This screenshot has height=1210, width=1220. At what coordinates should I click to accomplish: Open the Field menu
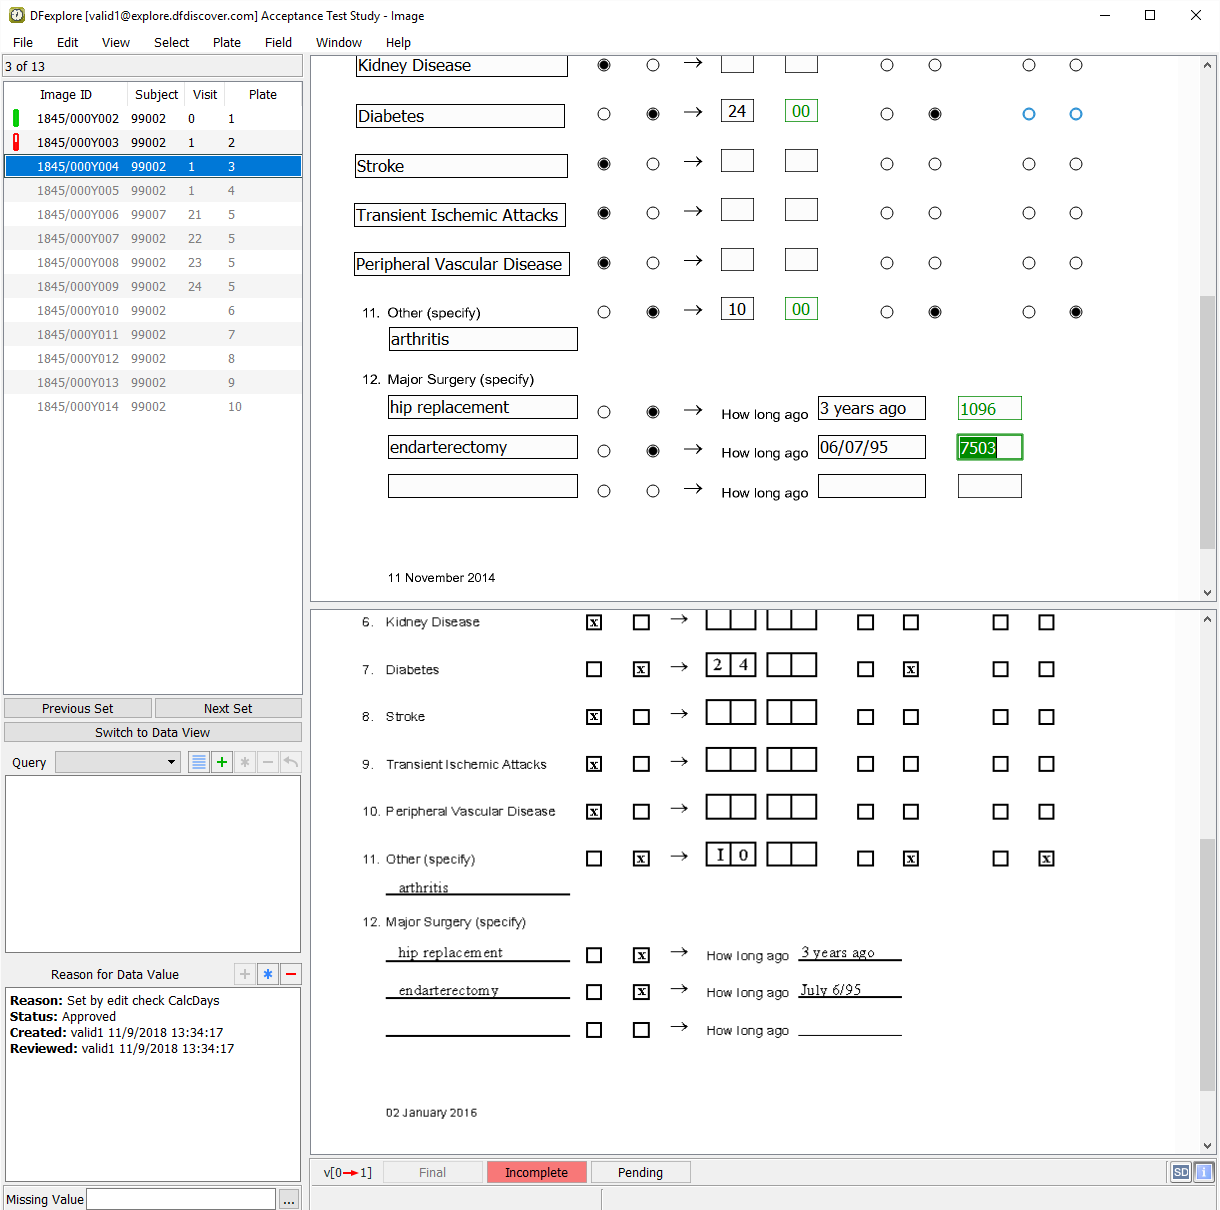[x=278, y=42]
